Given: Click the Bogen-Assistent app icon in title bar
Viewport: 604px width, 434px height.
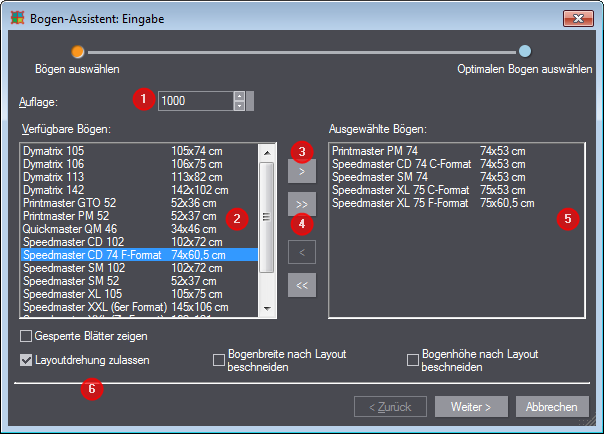Looking at the screenshot, I should point(17,18).
